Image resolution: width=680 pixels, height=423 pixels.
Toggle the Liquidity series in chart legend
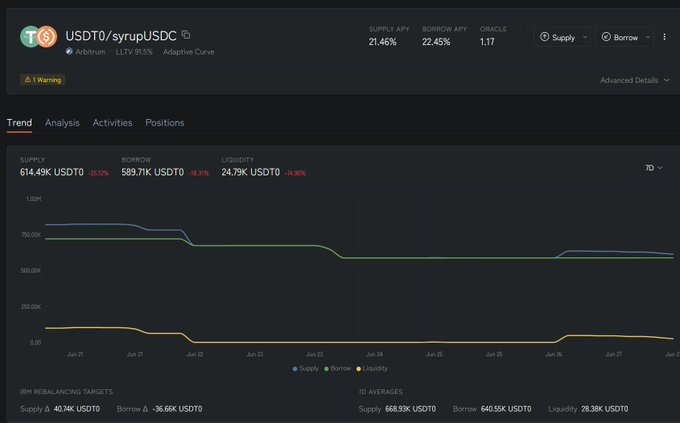(x=372, y=368)
